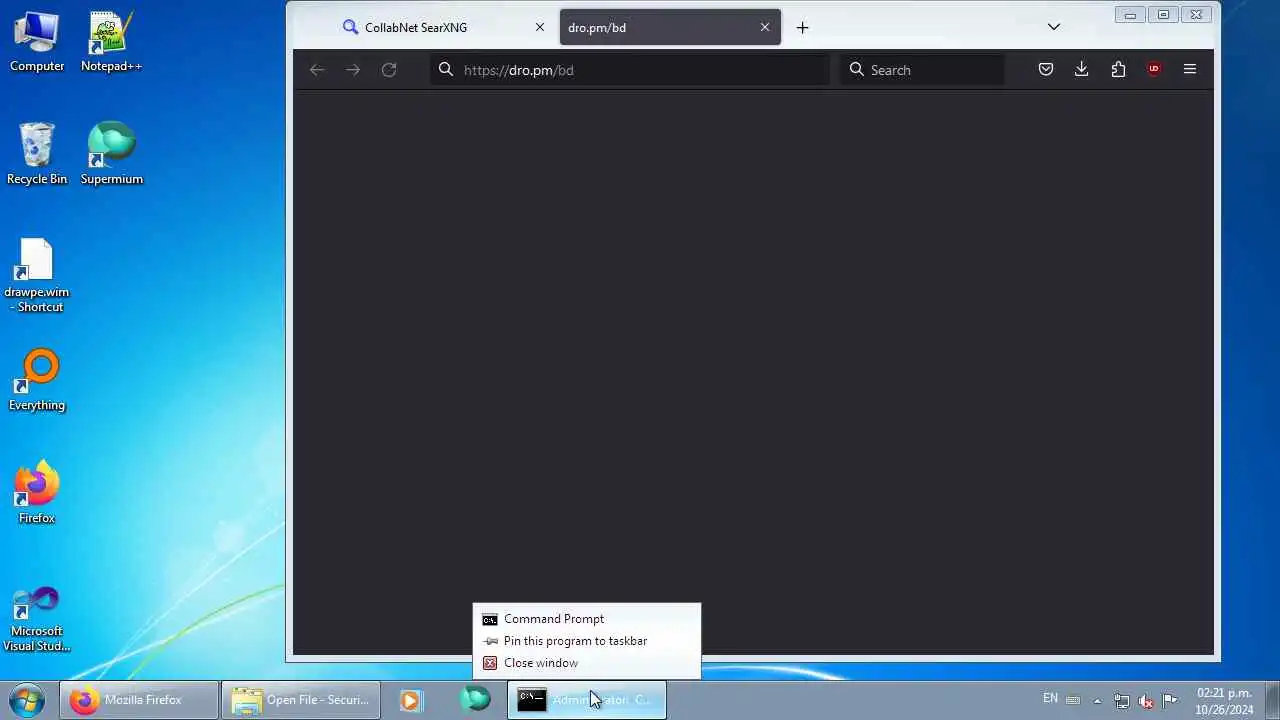Image resolution: width=1280 pixels, height=720 pixels.
Task: Open the taskbar clock and date
Action: (x=1224, y=701)
